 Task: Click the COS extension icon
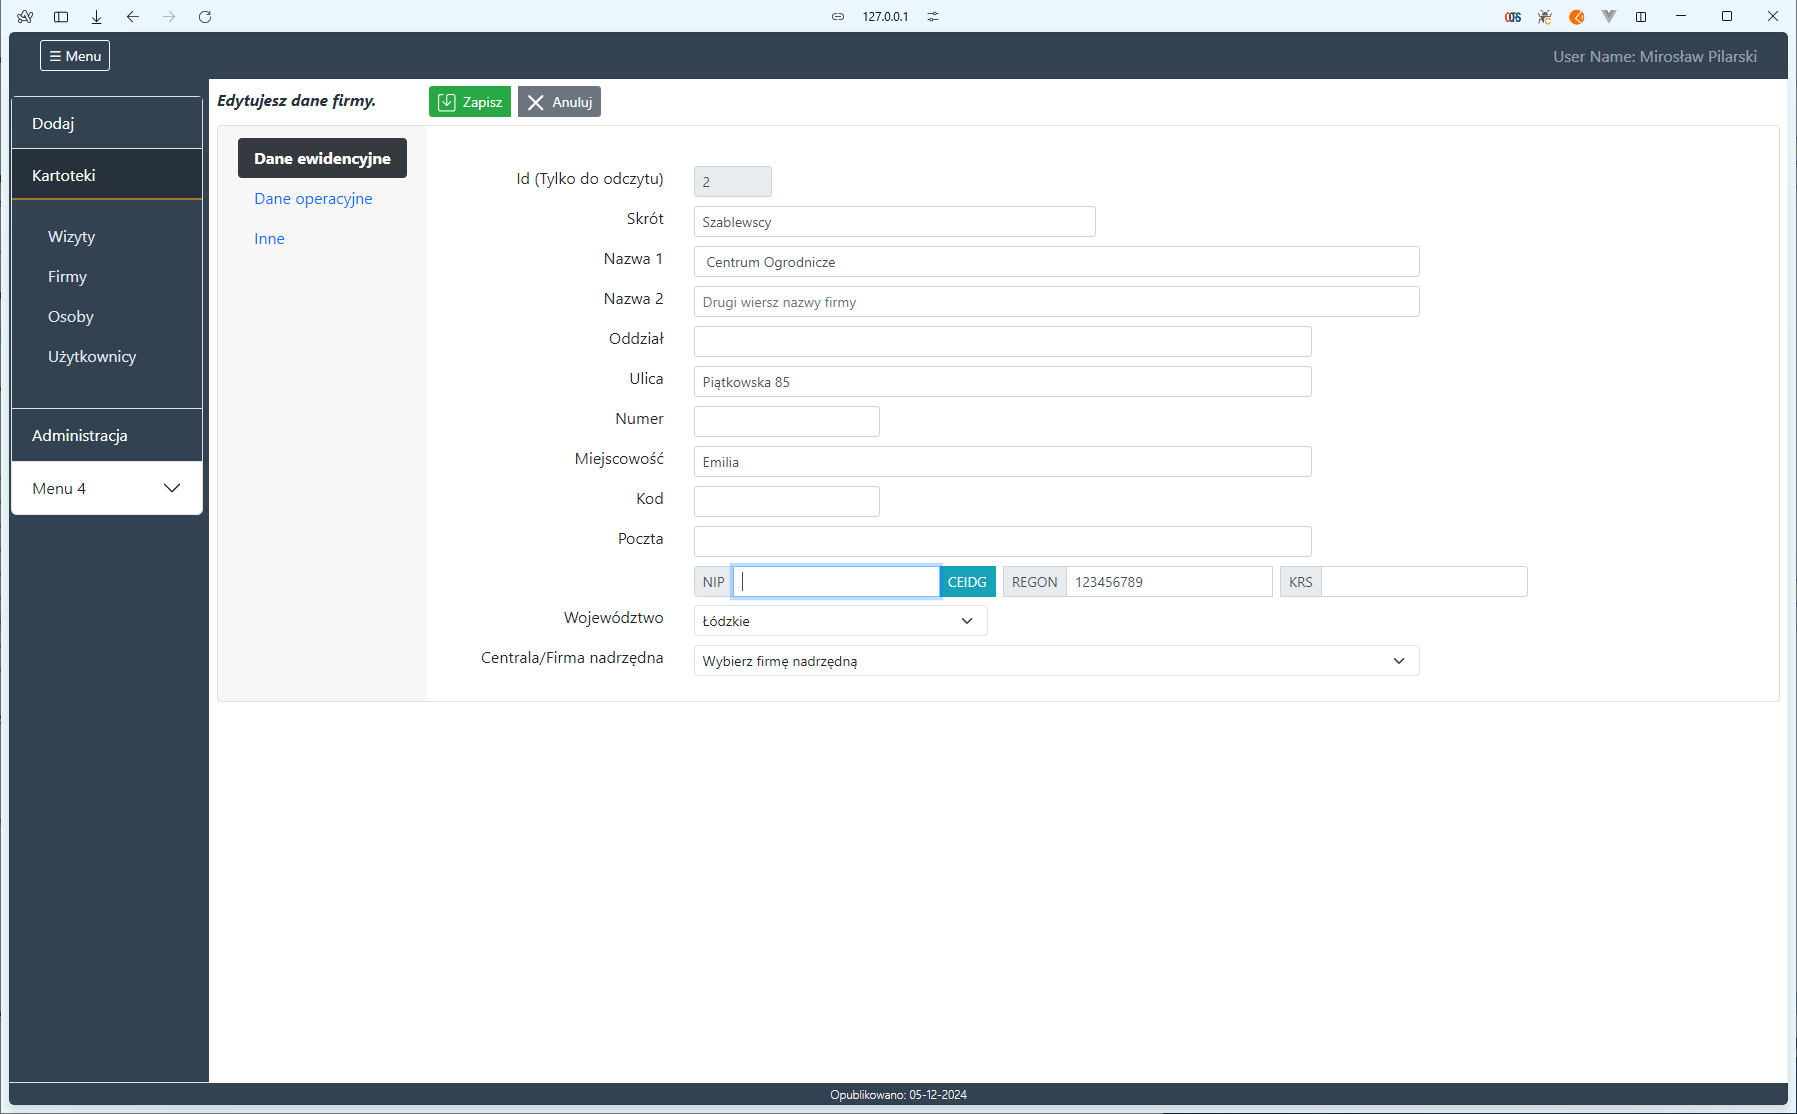click(x=1513, y=16)
